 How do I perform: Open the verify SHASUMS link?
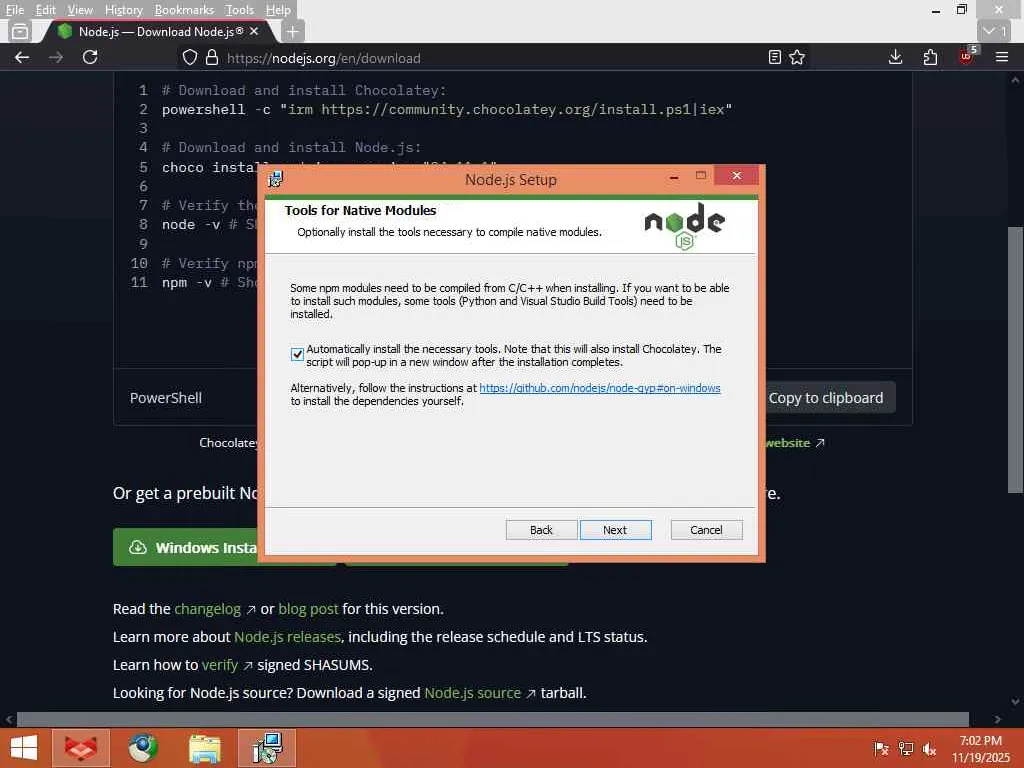220,665
